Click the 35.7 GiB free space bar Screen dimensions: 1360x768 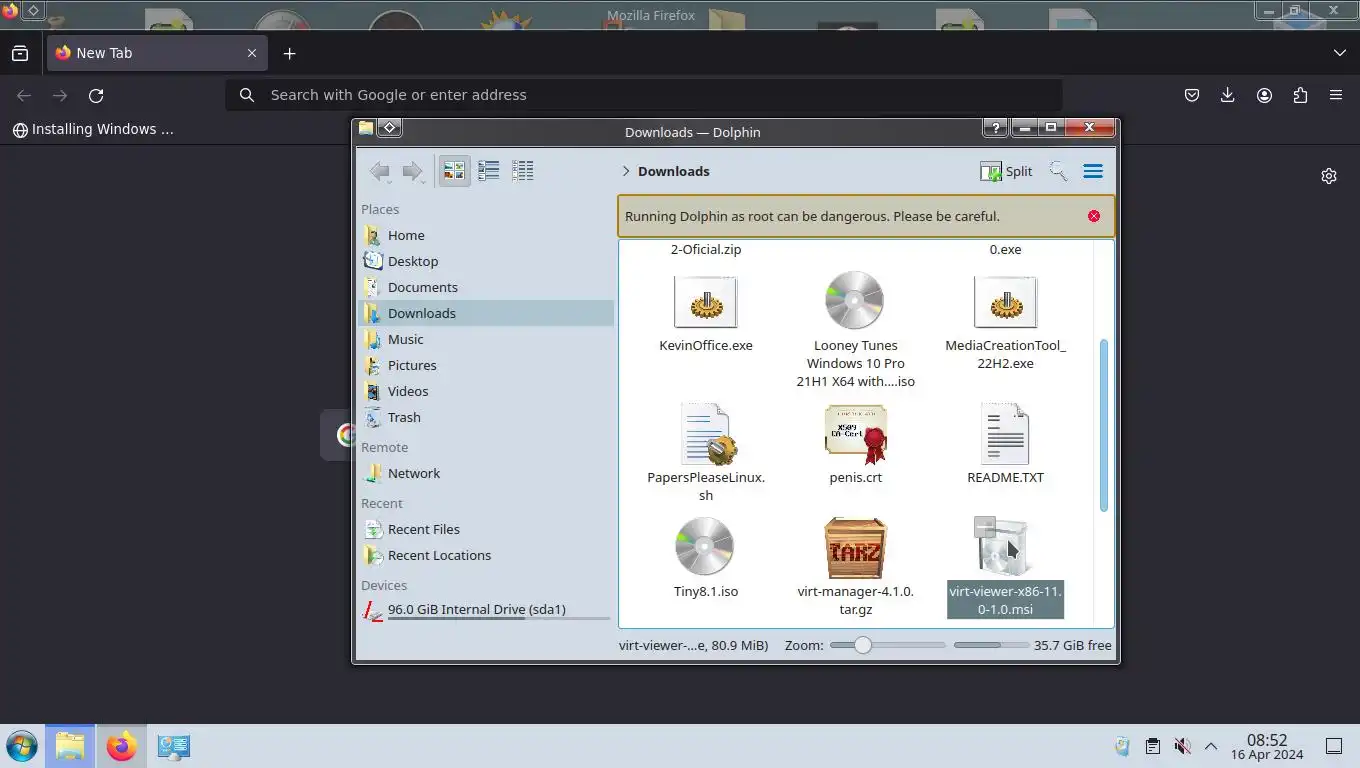991,645
